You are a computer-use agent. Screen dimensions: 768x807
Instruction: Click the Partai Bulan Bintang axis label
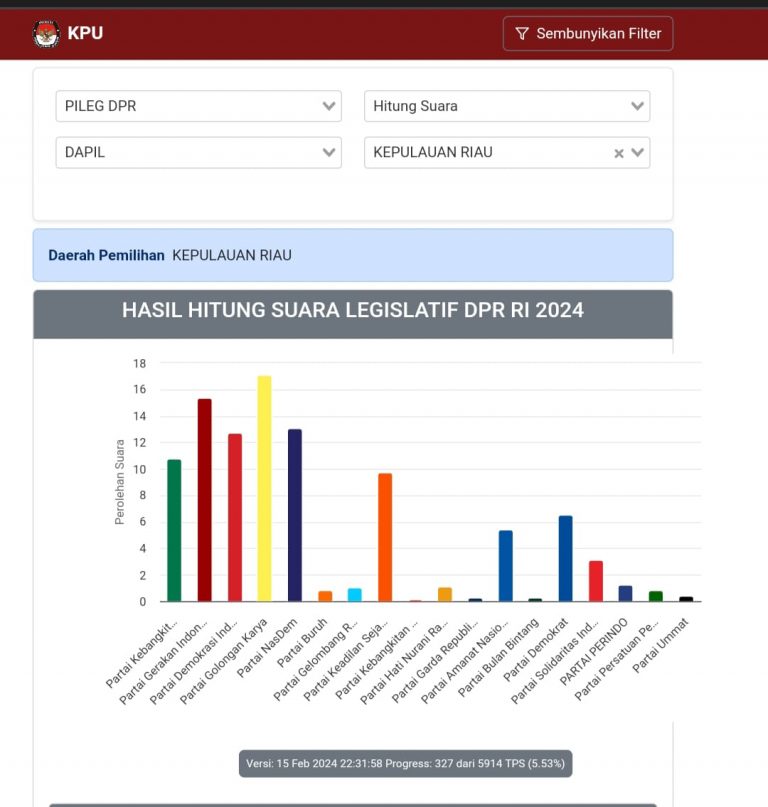coord(498,657)
